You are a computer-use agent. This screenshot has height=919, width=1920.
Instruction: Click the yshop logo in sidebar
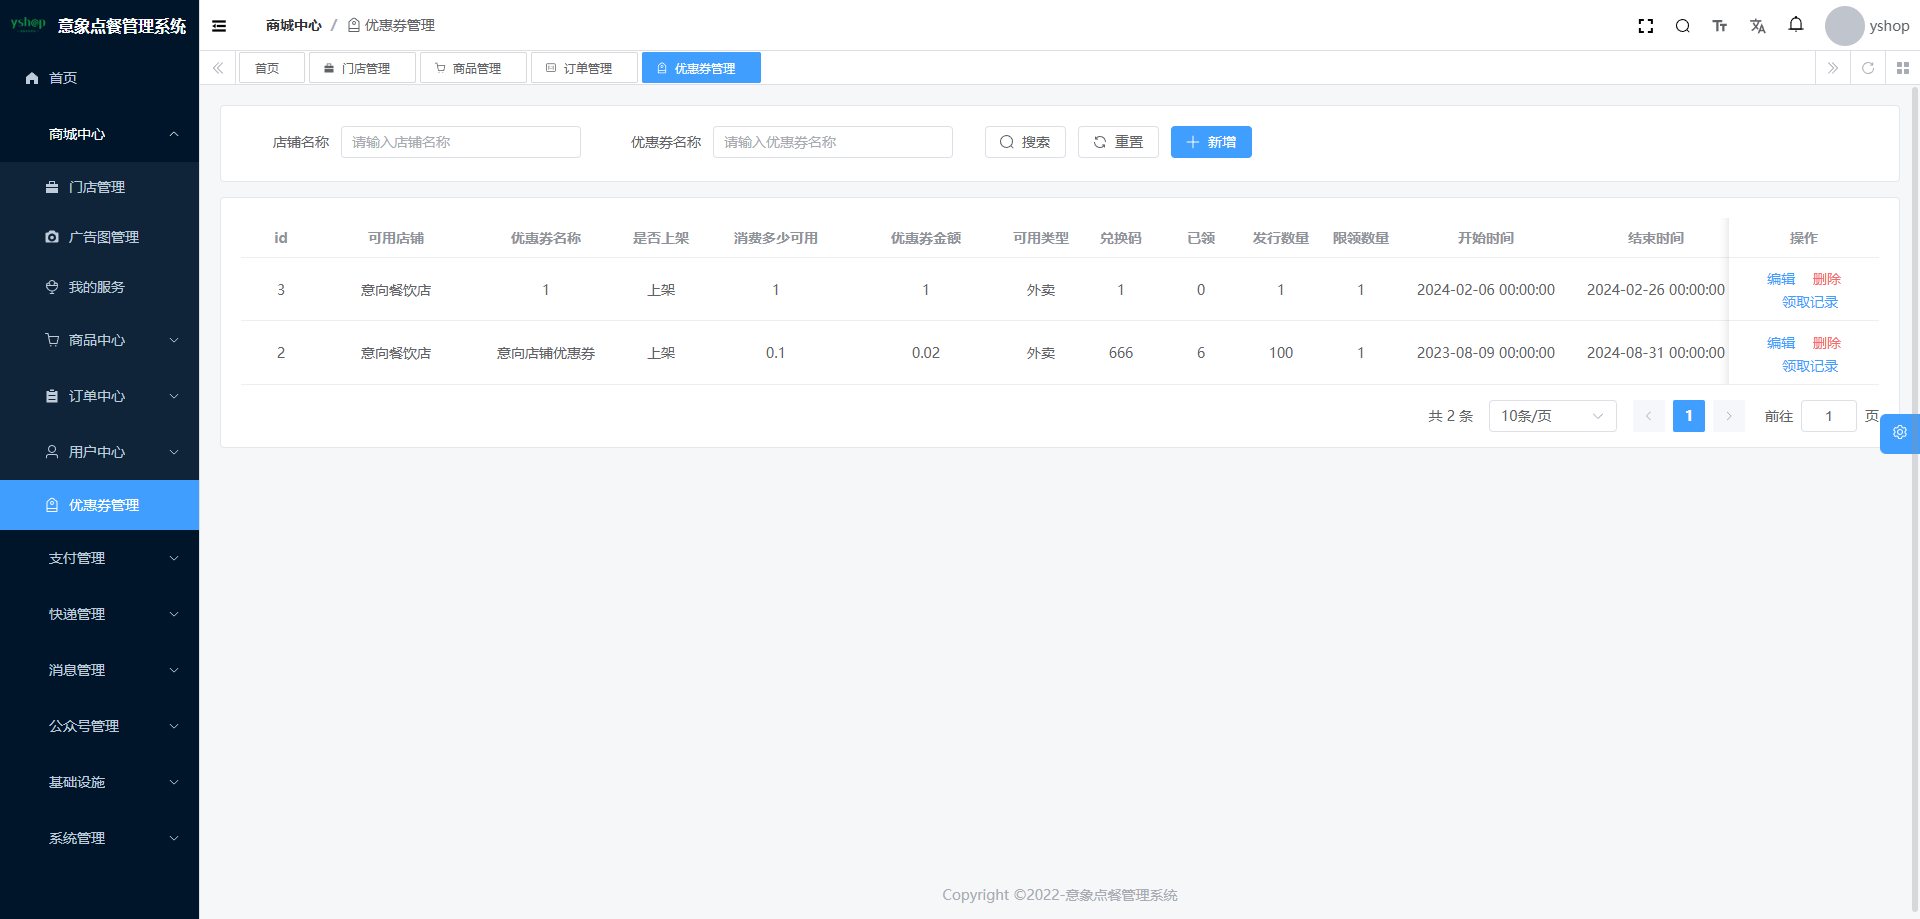[28, 24]
